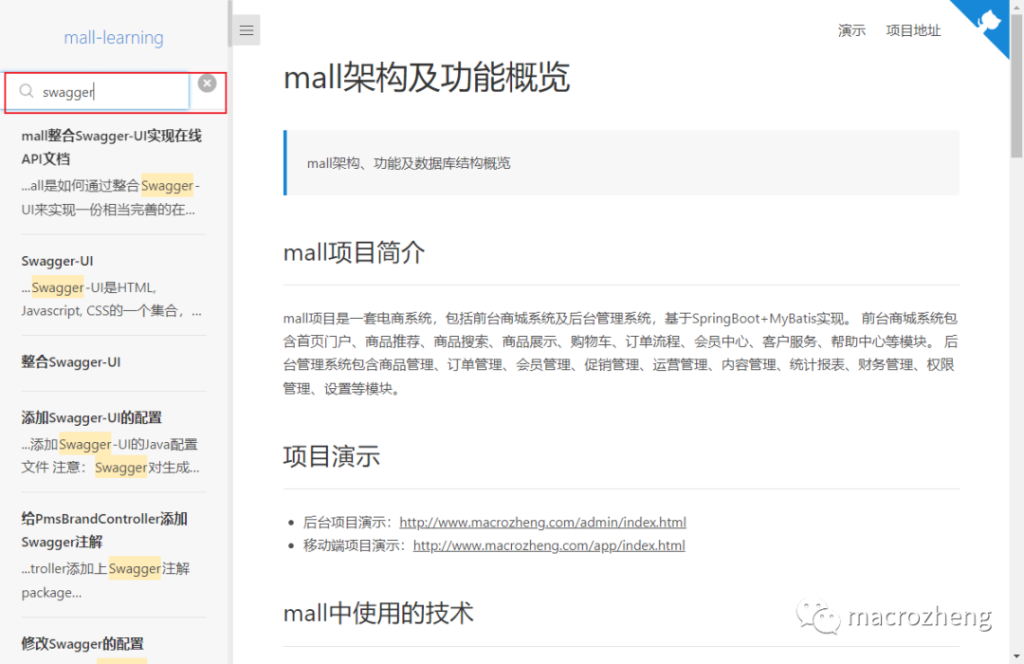The width and height of the screenshot is (1024, 664).
Task: Open the 添加Swagger-UI的配置 result
Action: (x=91, y=417)
